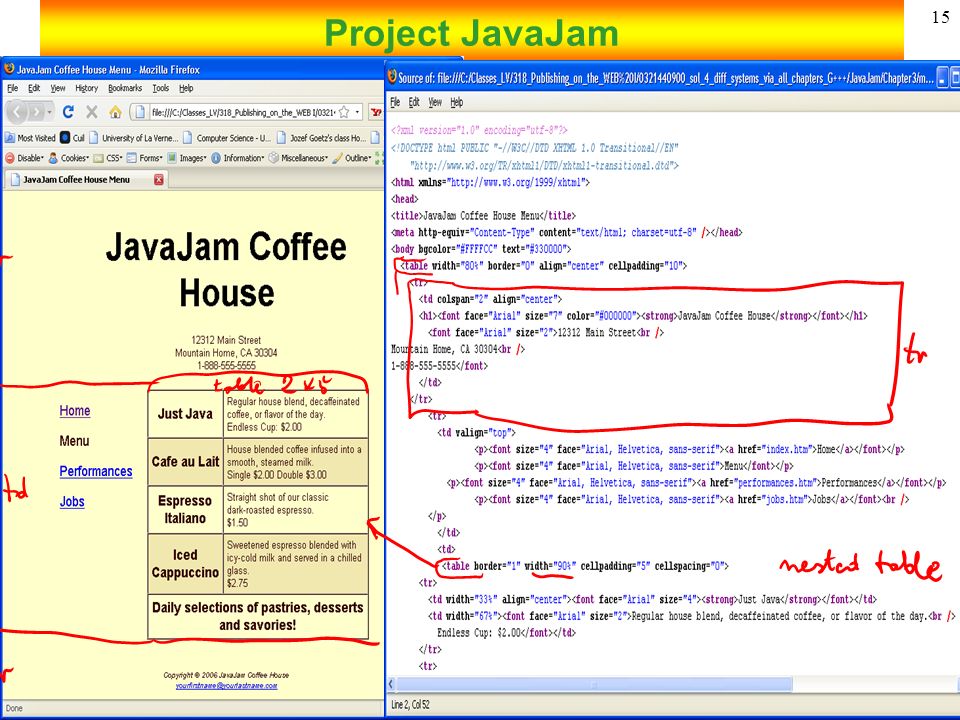Open the Firefox File menu
Screen dimensions: 960x720
click(x=13, y=88)
